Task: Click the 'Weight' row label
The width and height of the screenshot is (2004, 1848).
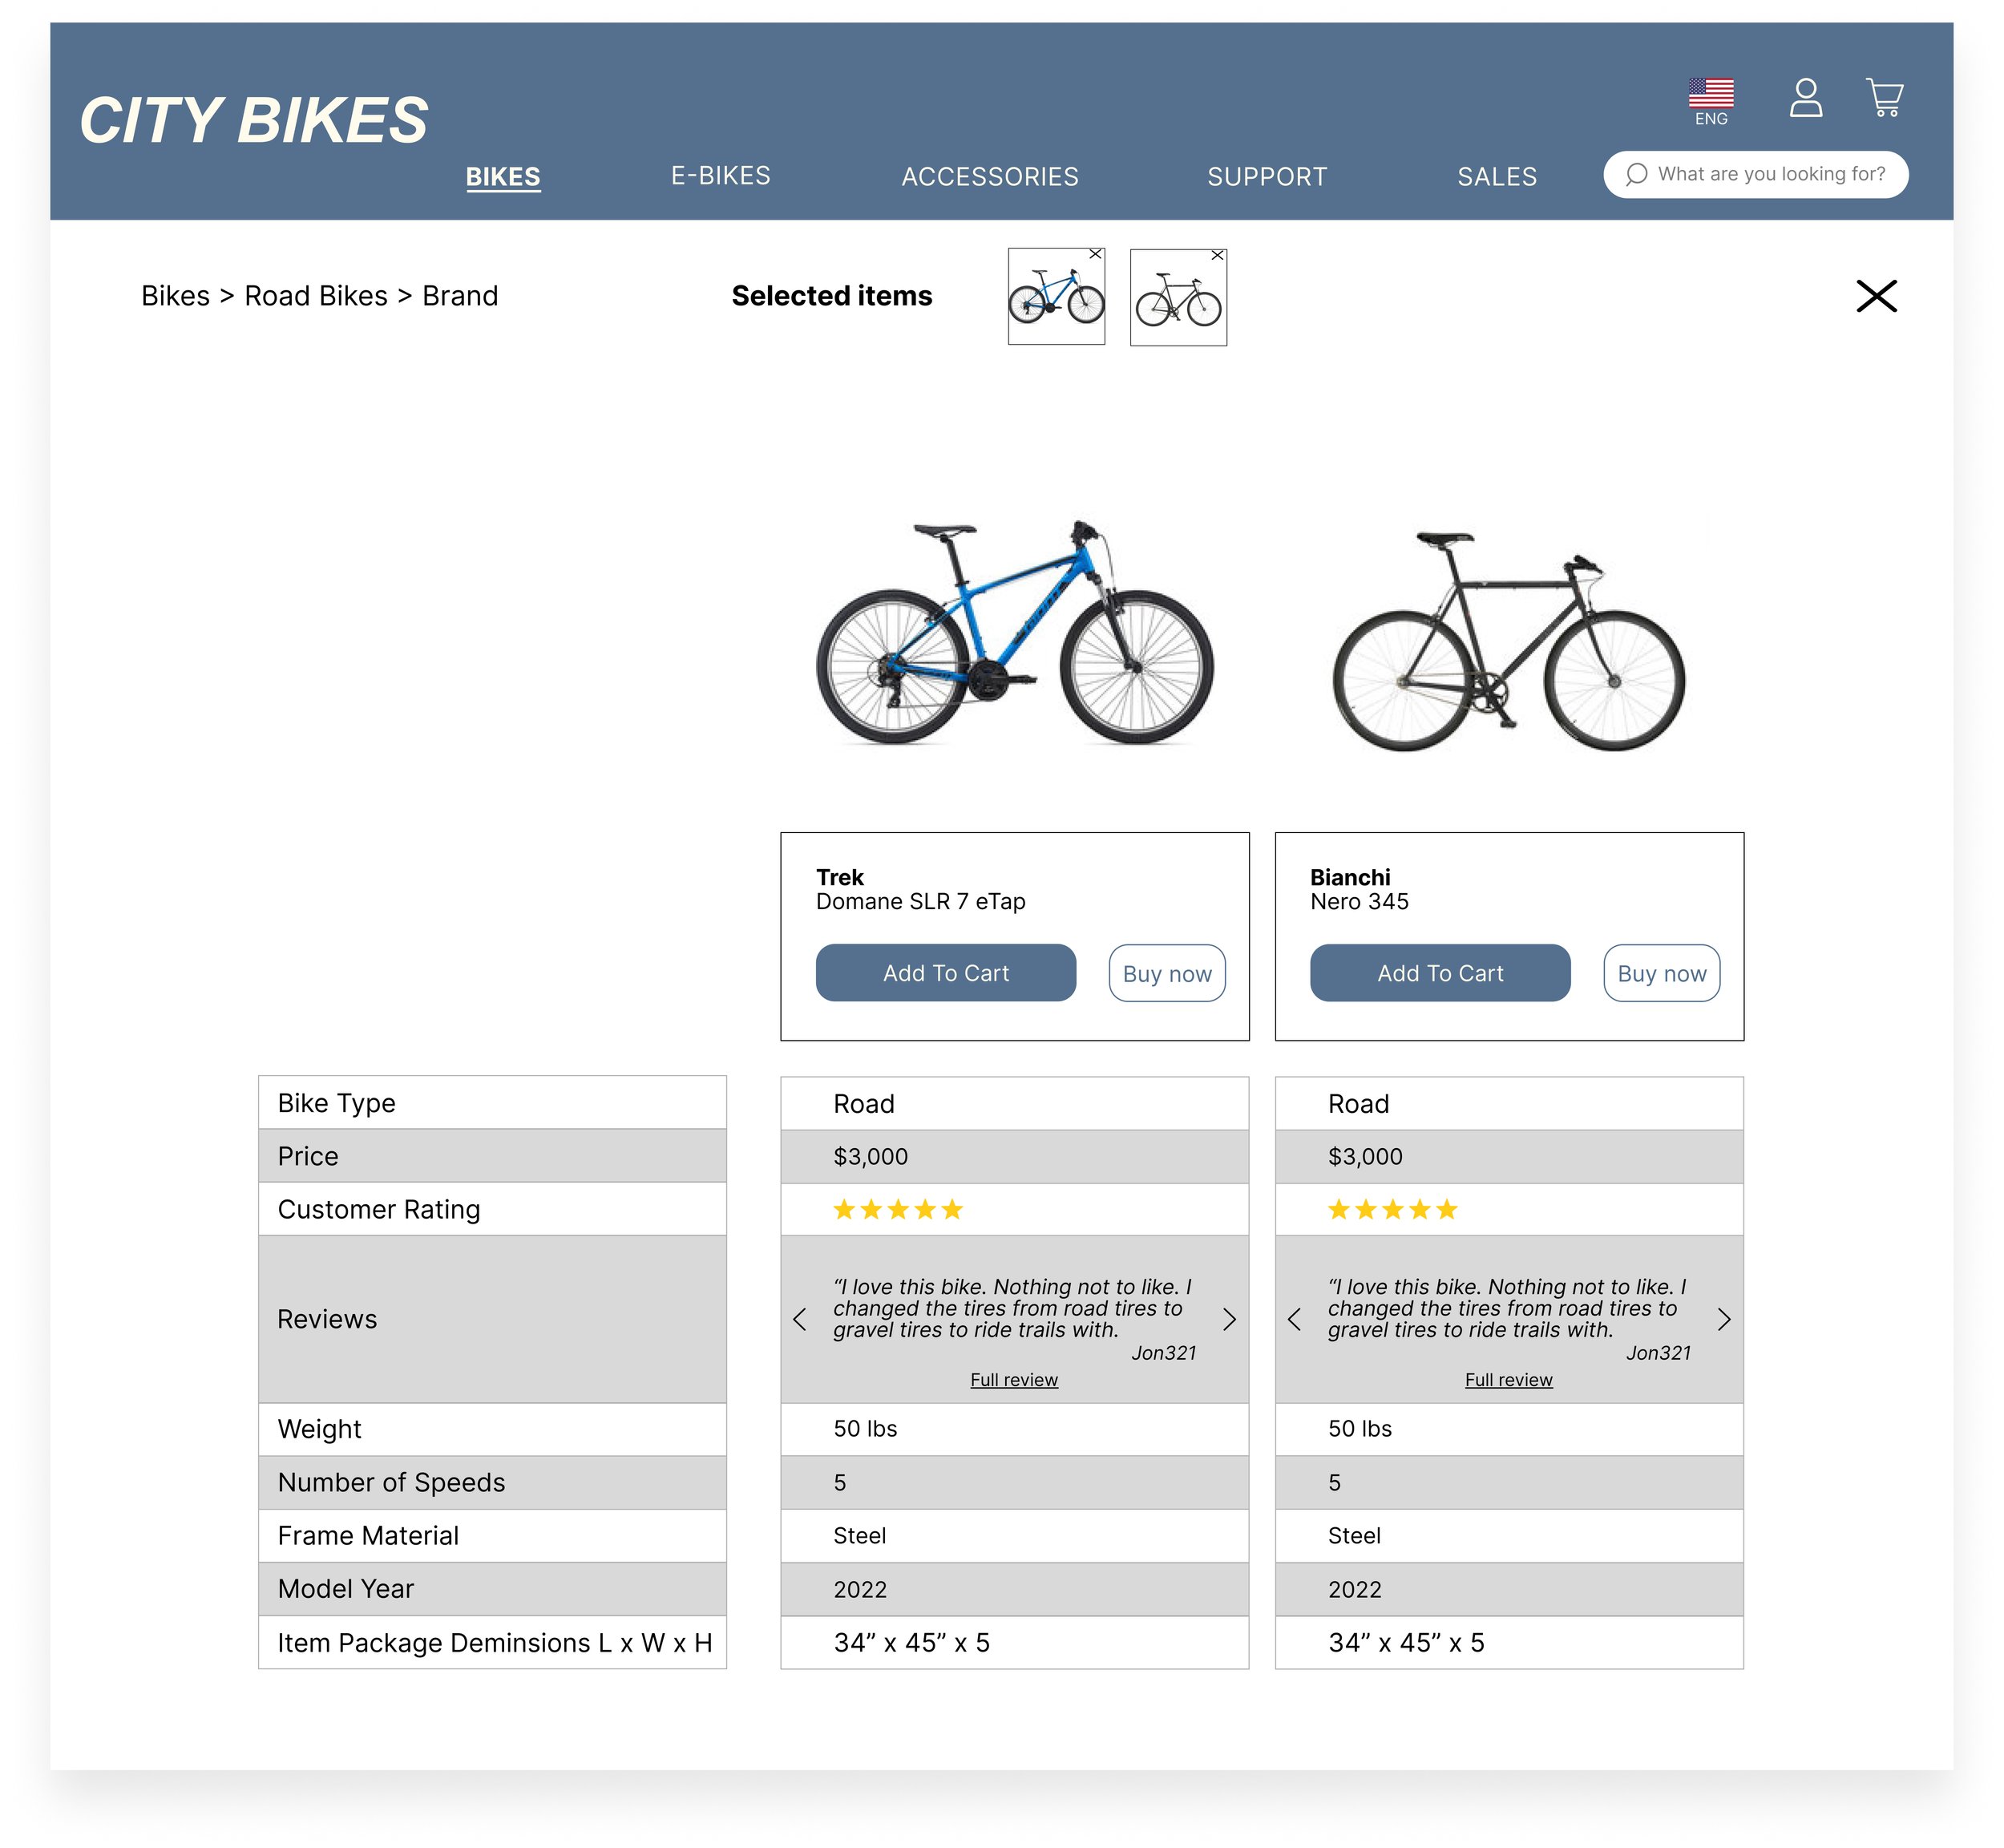Action: pos(319,1429)
